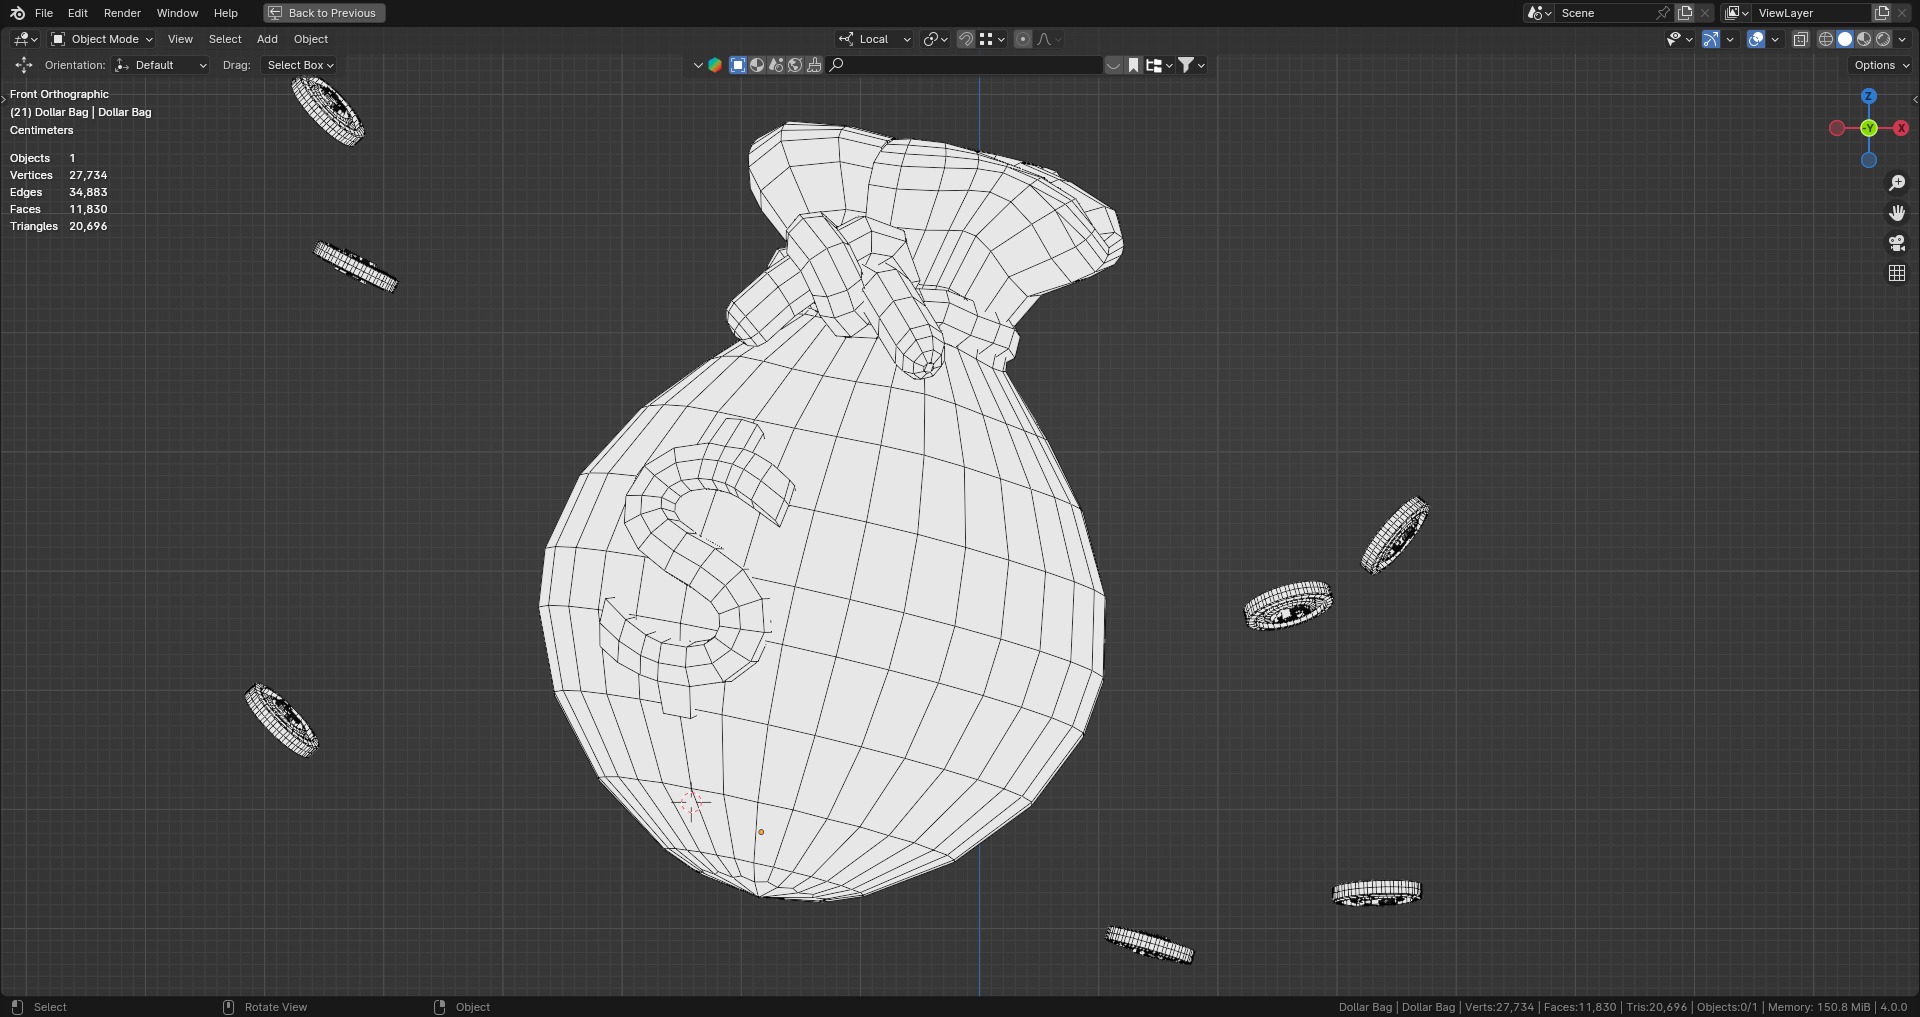
Task: Select the particles filter icon
Action: (776, 65)
